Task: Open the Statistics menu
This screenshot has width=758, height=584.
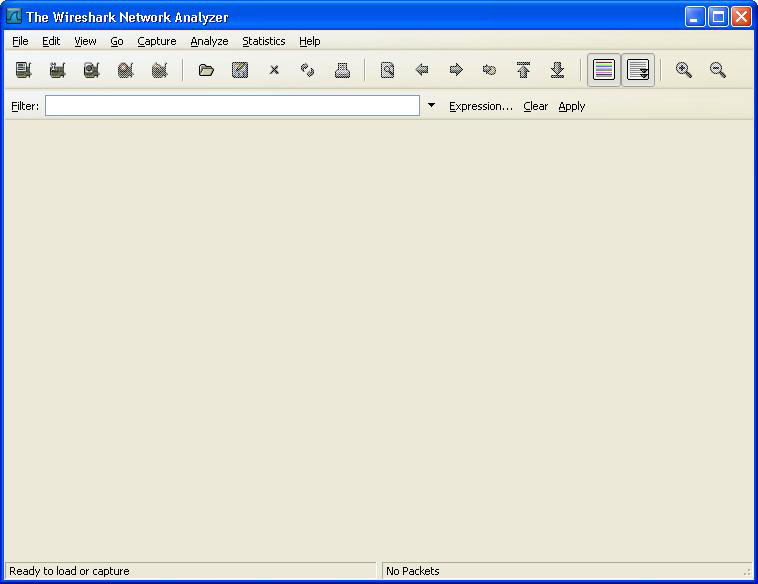Action: 263,42
